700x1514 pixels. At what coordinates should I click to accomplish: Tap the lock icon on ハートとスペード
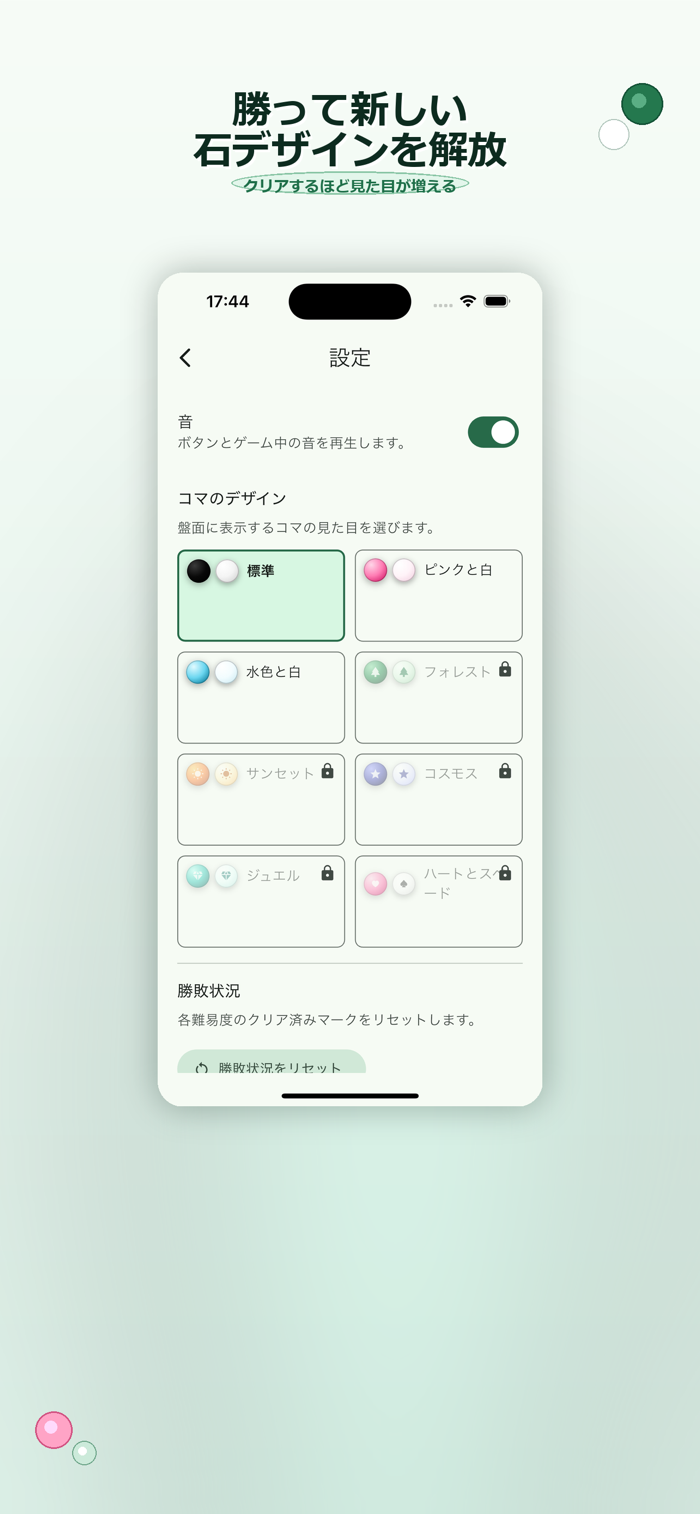[505, 873]
